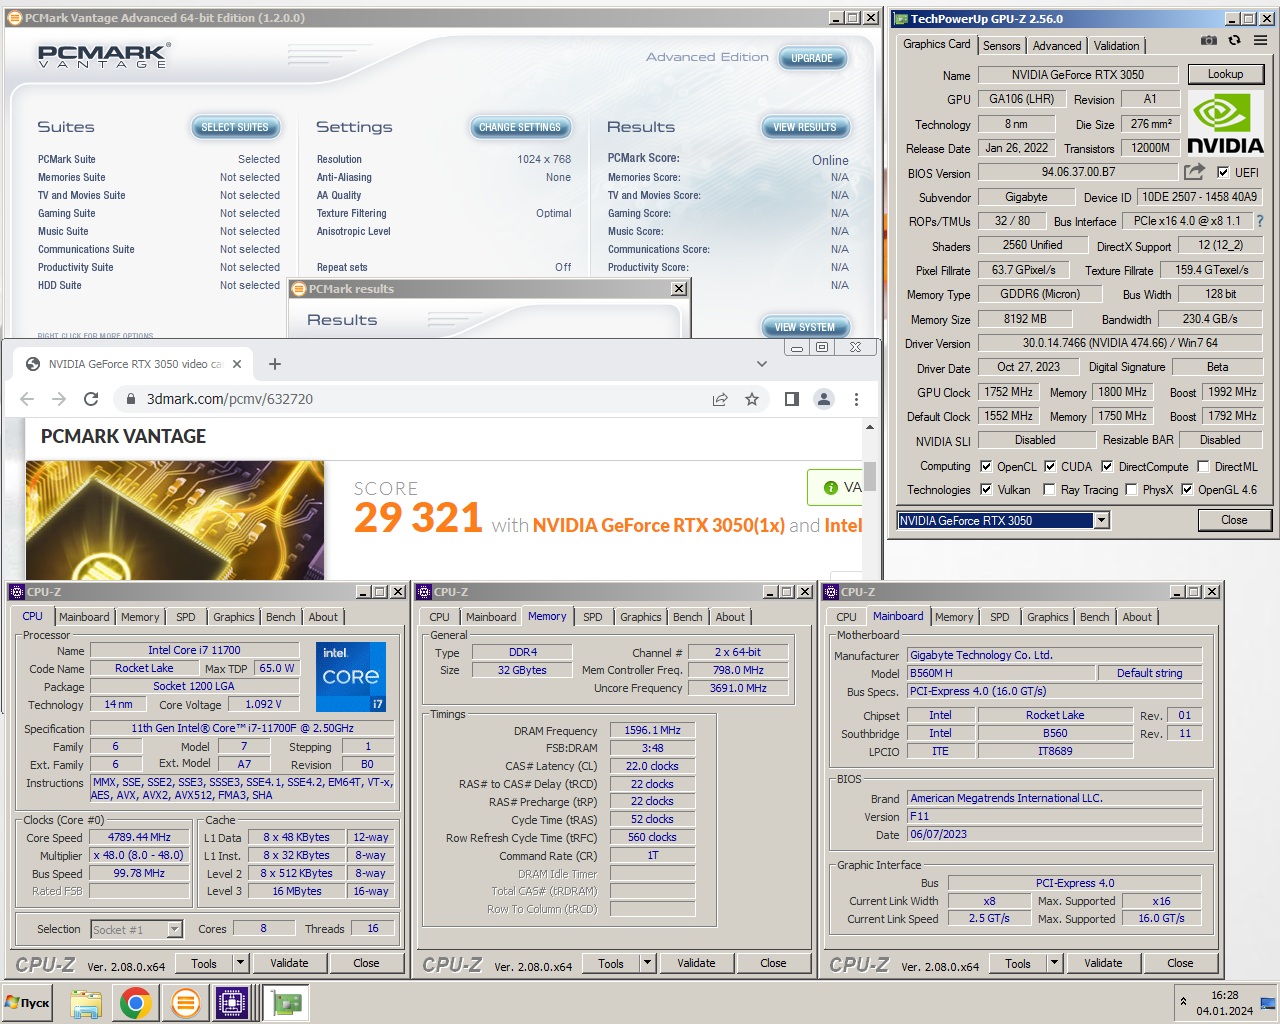The width and height of the screenshot is (1280, 1024).
Task: Click the CPU-Z taskbar icon
Action: click(232, 1003)
